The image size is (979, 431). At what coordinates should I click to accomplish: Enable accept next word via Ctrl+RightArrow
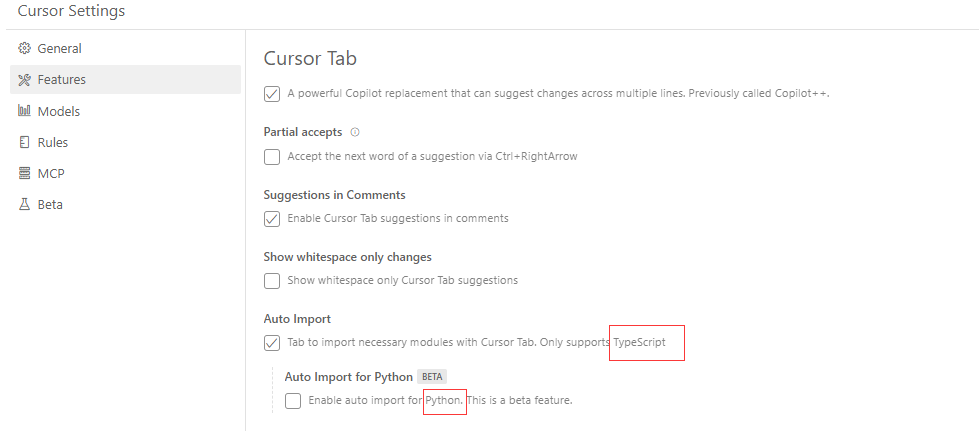(x=272, y=157)
